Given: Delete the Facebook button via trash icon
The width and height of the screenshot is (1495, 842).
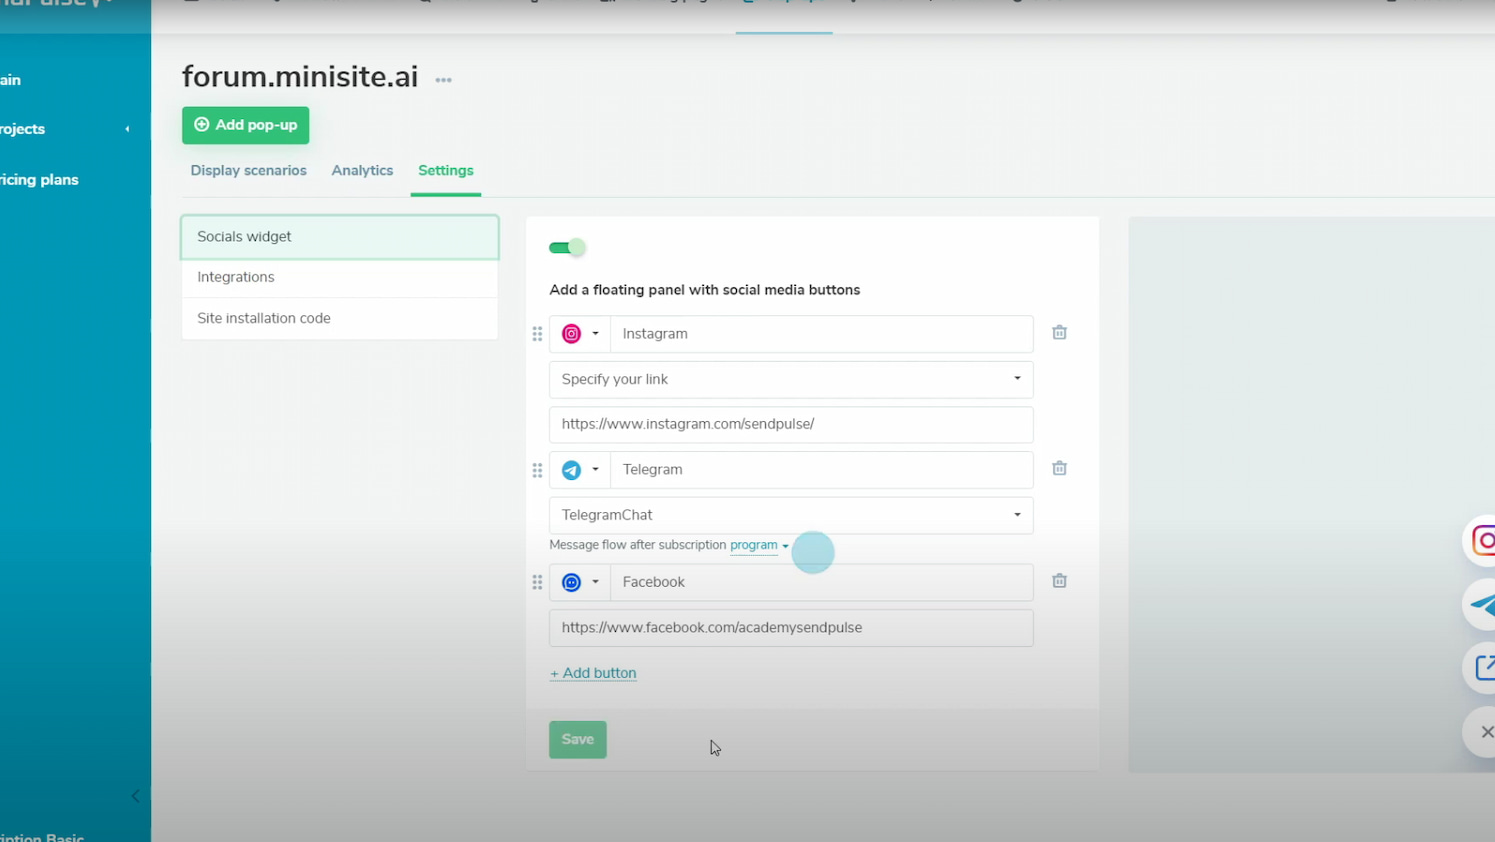Looking at the screenshot, I should tap(1059, 580).
